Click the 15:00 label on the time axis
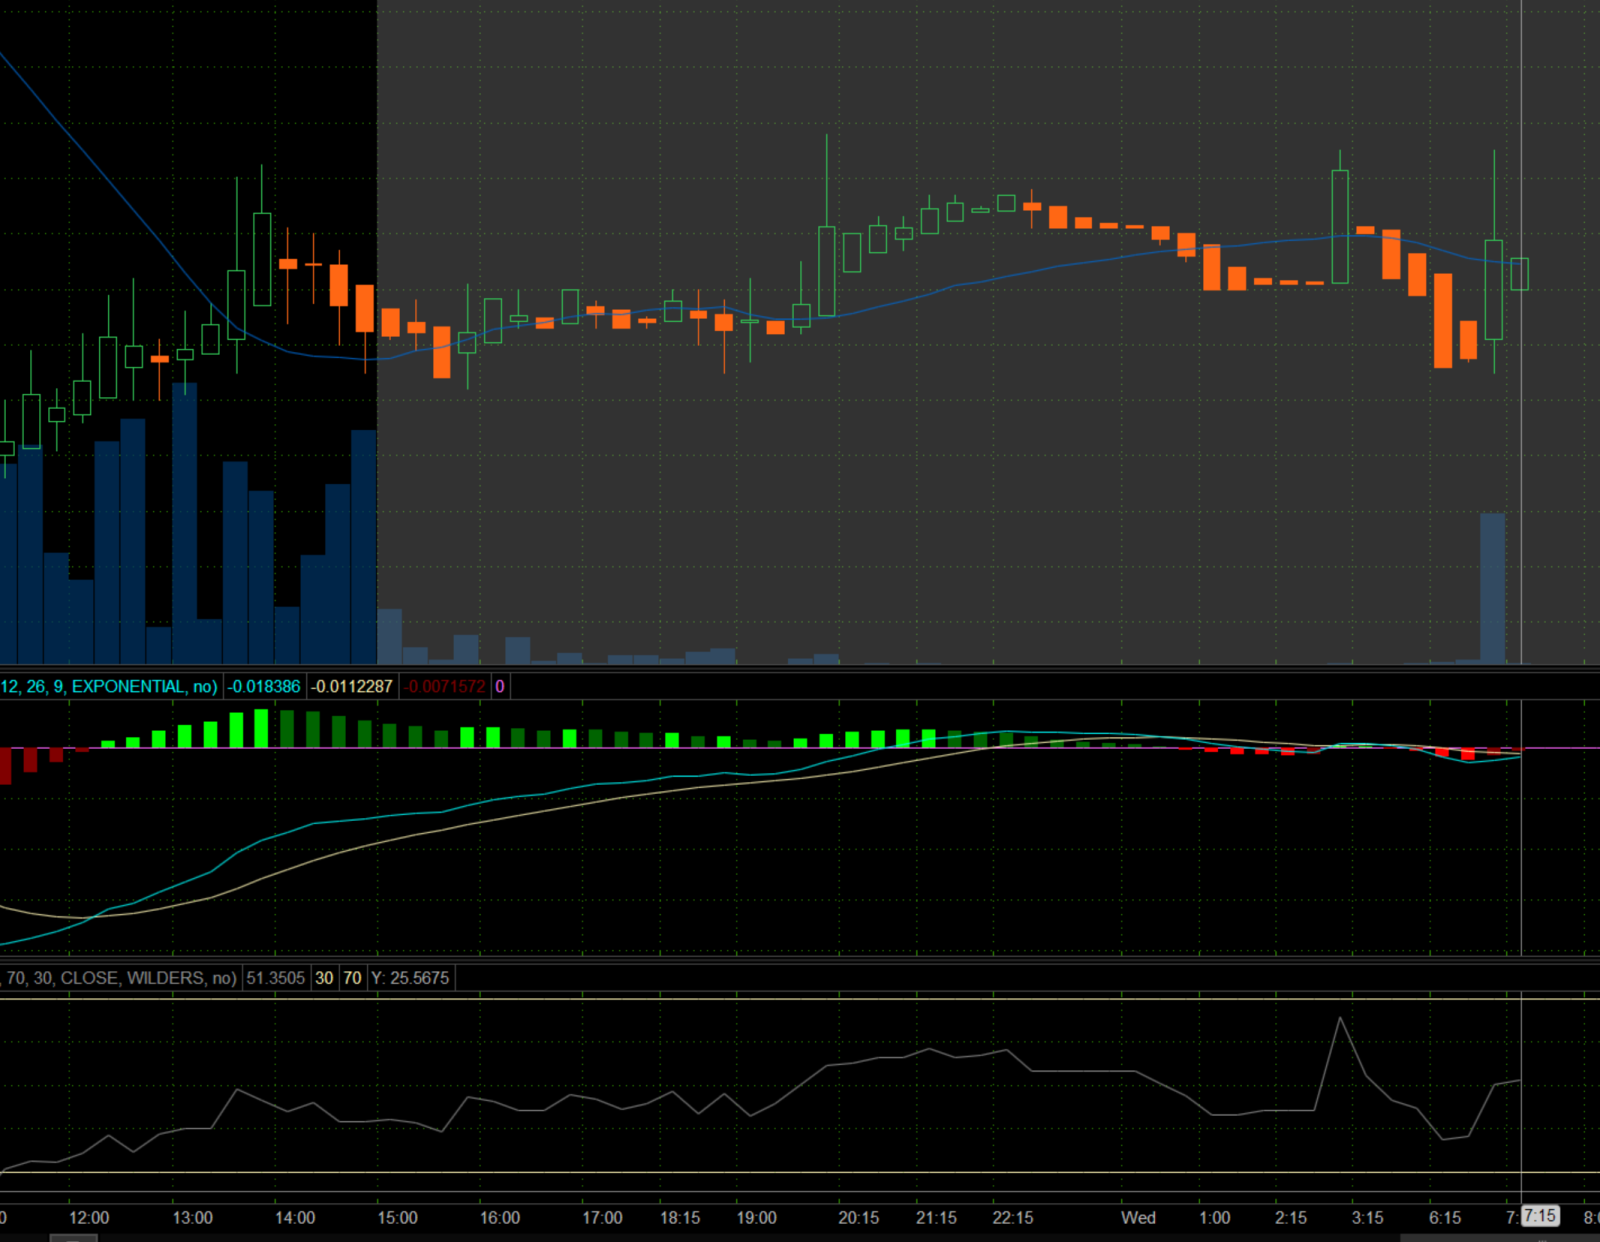This screenshot has height=1242, width=1600. (397, 1217)
